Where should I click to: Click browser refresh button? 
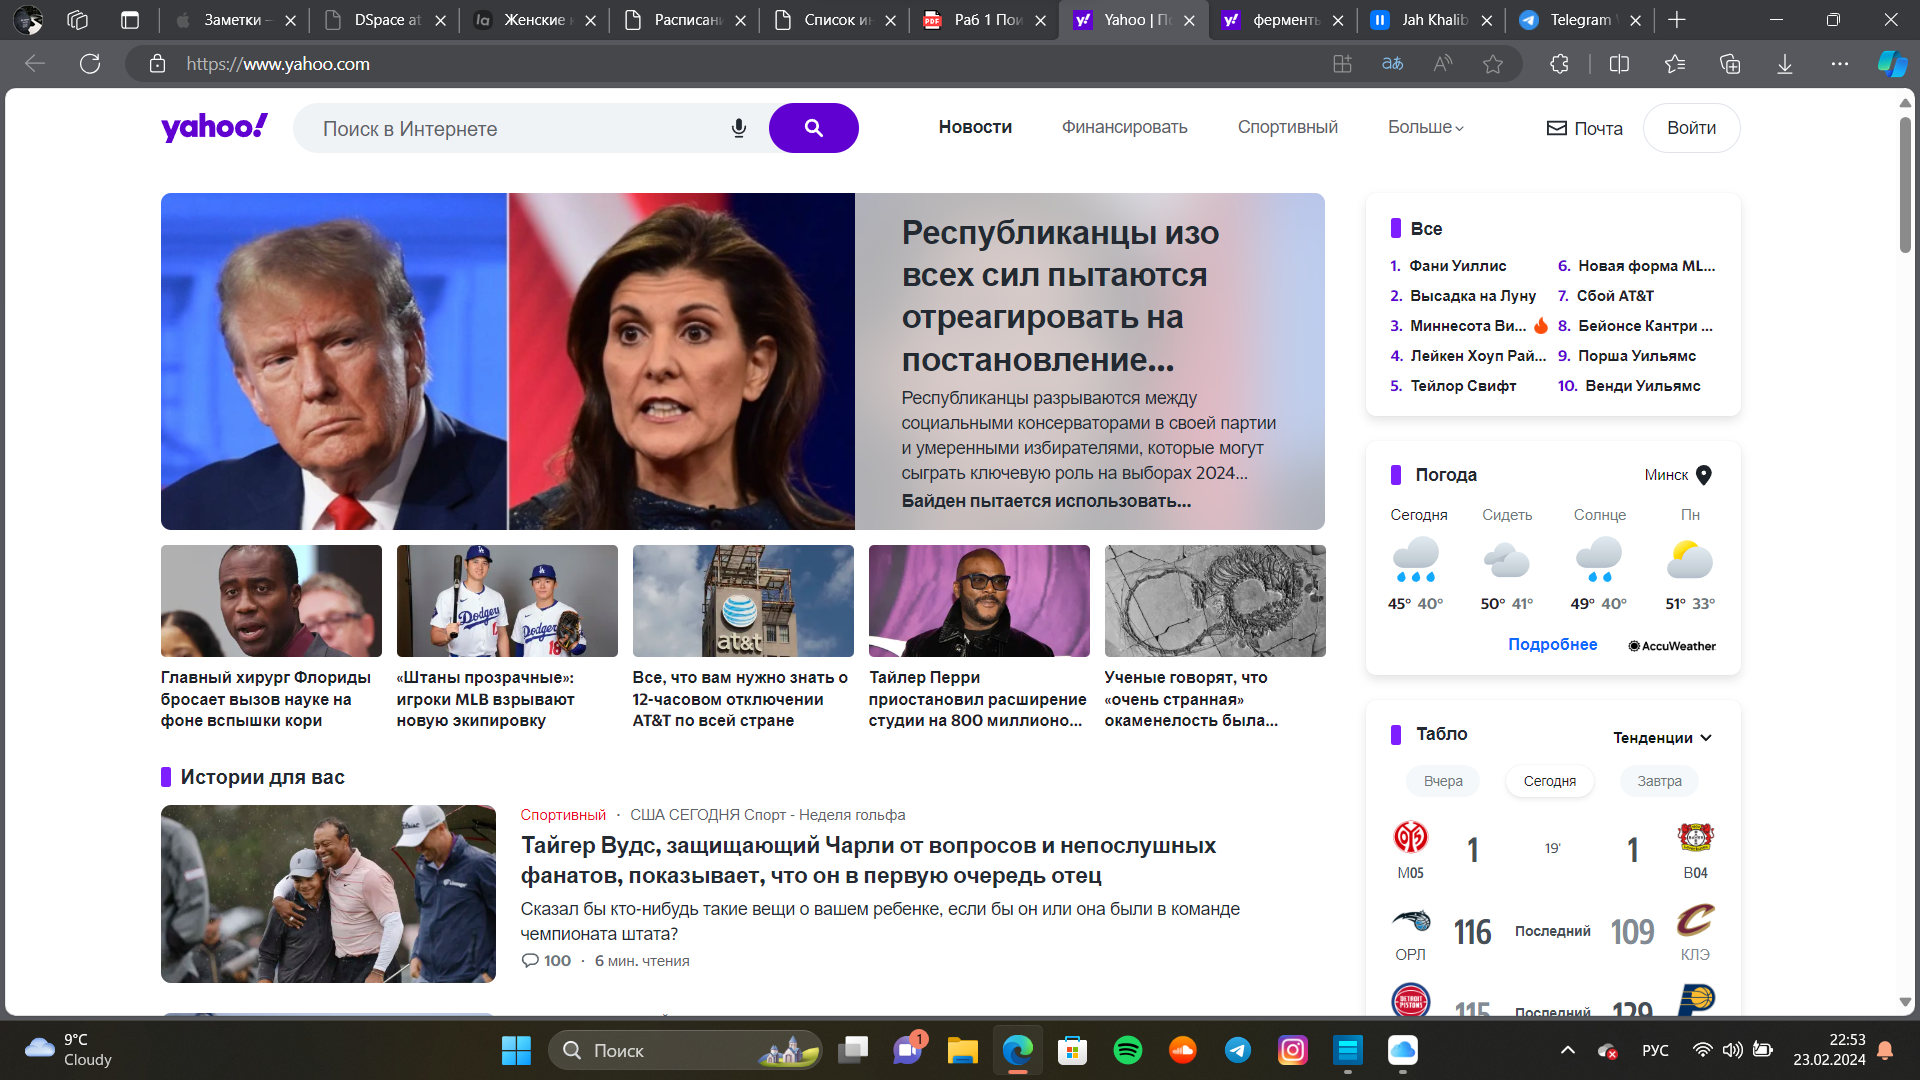tap(90, 64)
